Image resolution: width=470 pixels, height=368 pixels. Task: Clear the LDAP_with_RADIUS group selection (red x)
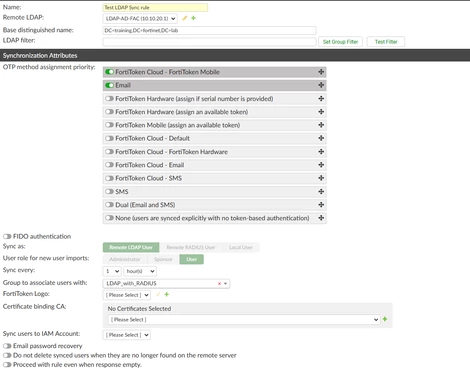click(x=219, y=283)
